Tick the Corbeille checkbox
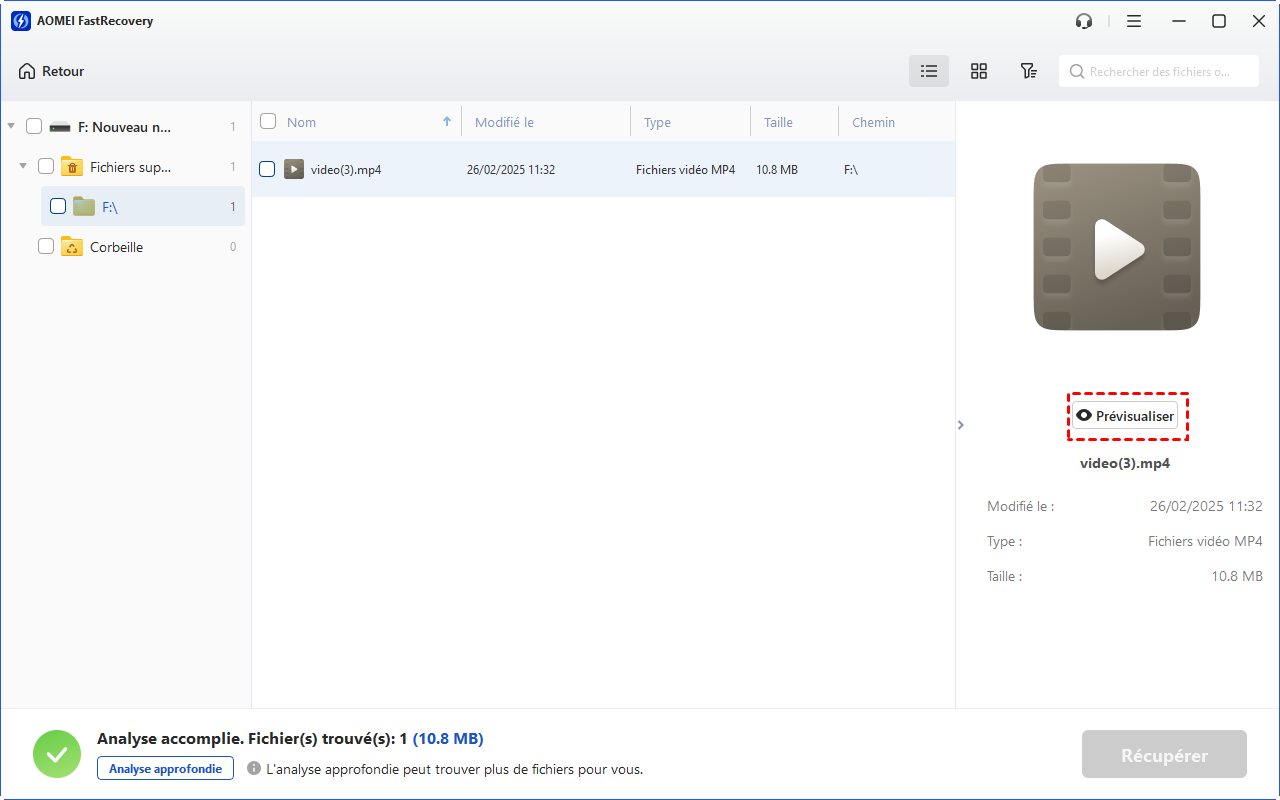This screenshot has height=800, width=1280. (x=46, y=247)
